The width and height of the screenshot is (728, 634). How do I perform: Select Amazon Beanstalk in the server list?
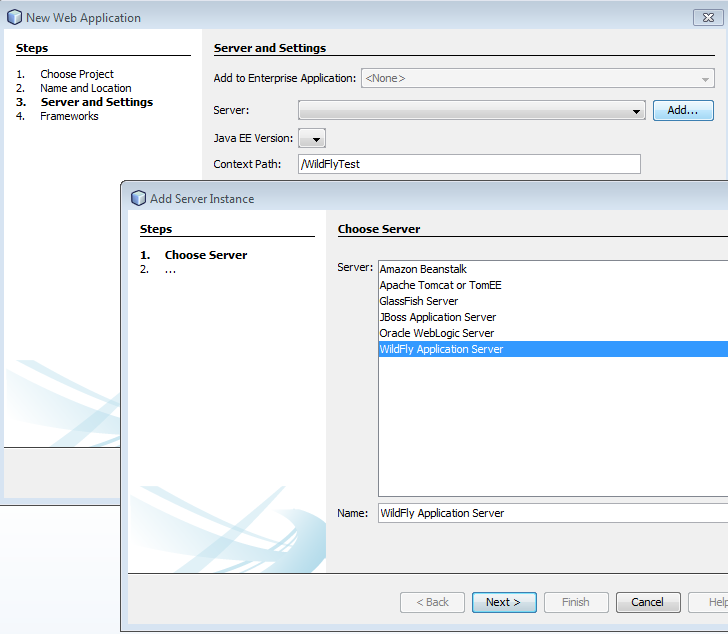(x=553, y=269)
